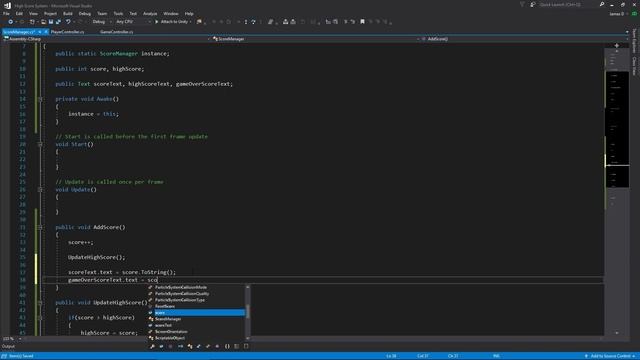Open the Edit menu
This screenshot has height=360, width=640.
(19, 13)
